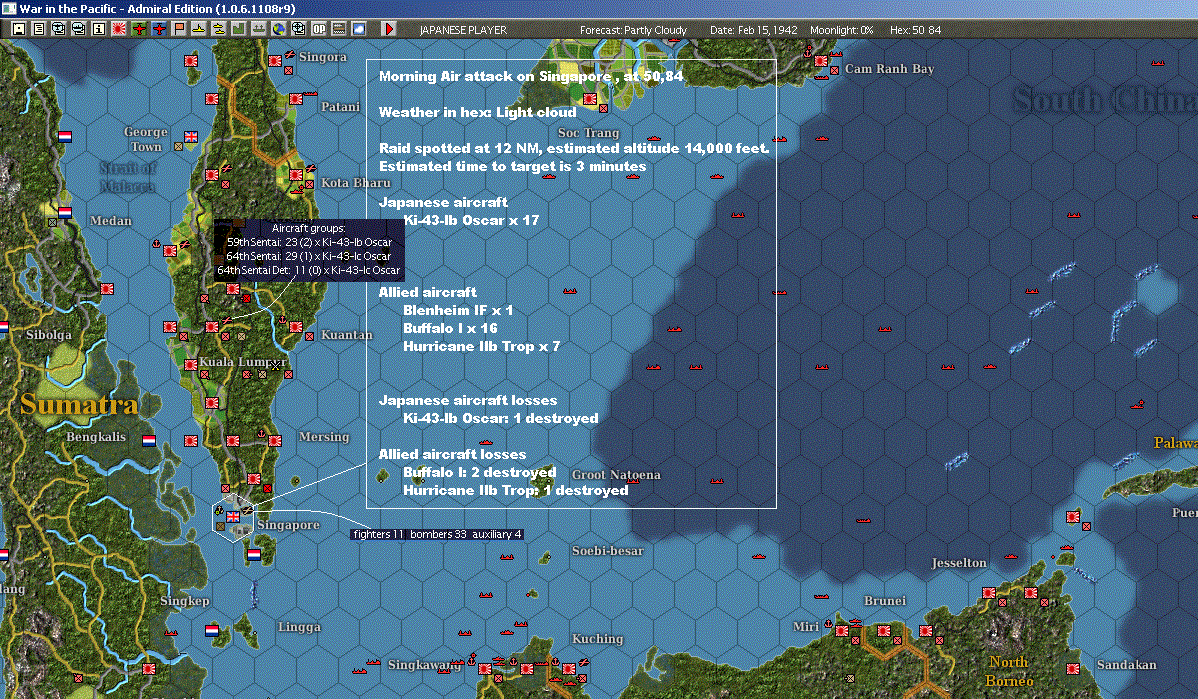Viewport: 1198px width, 699px height.
Task: Click the double yellow ships toolbar icon
Action: tap(219, 29)
